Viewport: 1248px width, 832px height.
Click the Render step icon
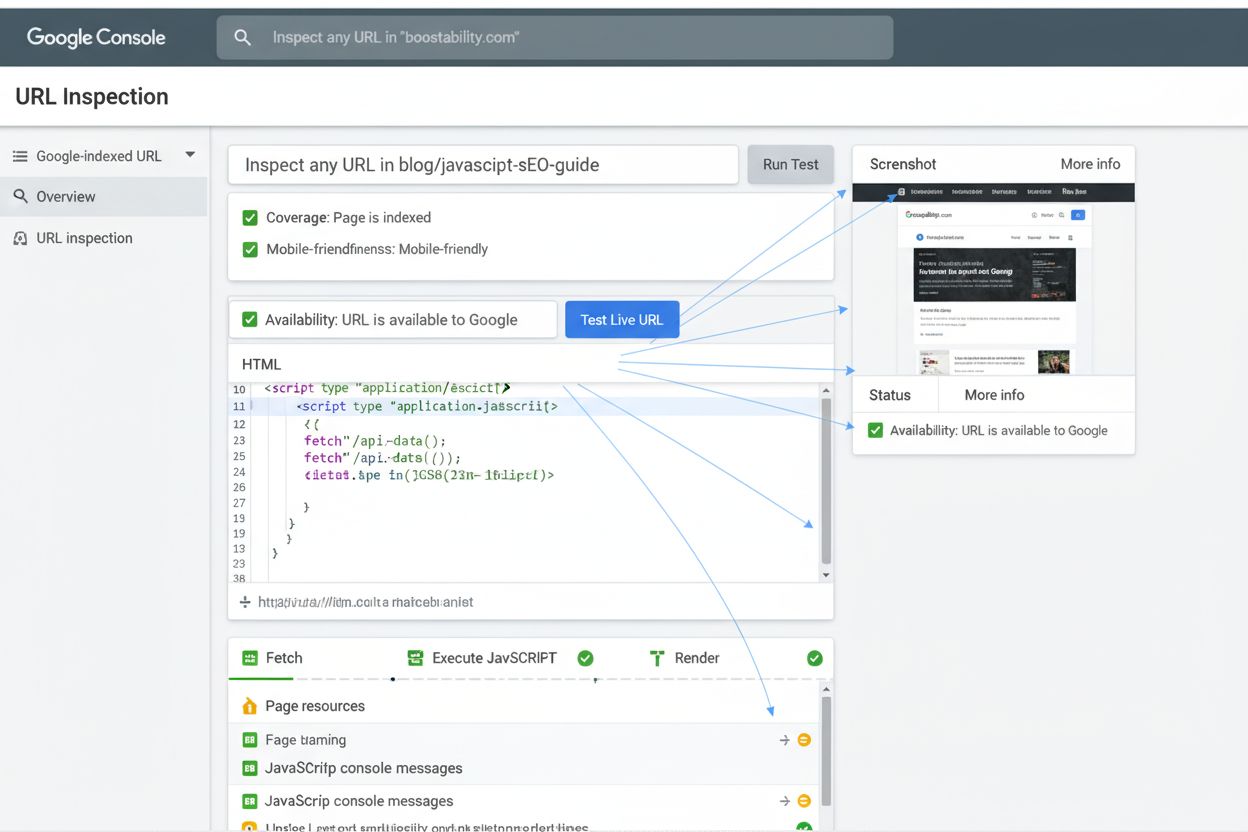click(657, 658)
